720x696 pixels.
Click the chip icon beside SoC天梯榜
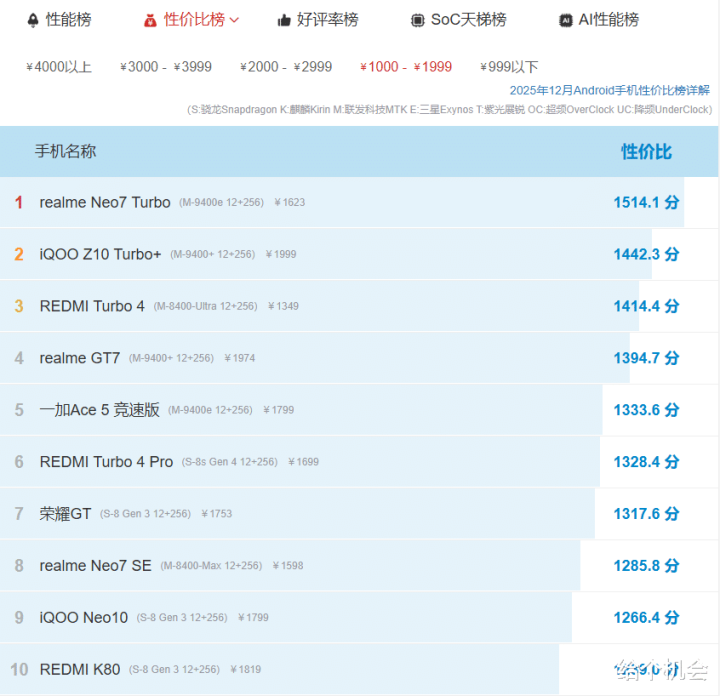(x=417, y=21)
